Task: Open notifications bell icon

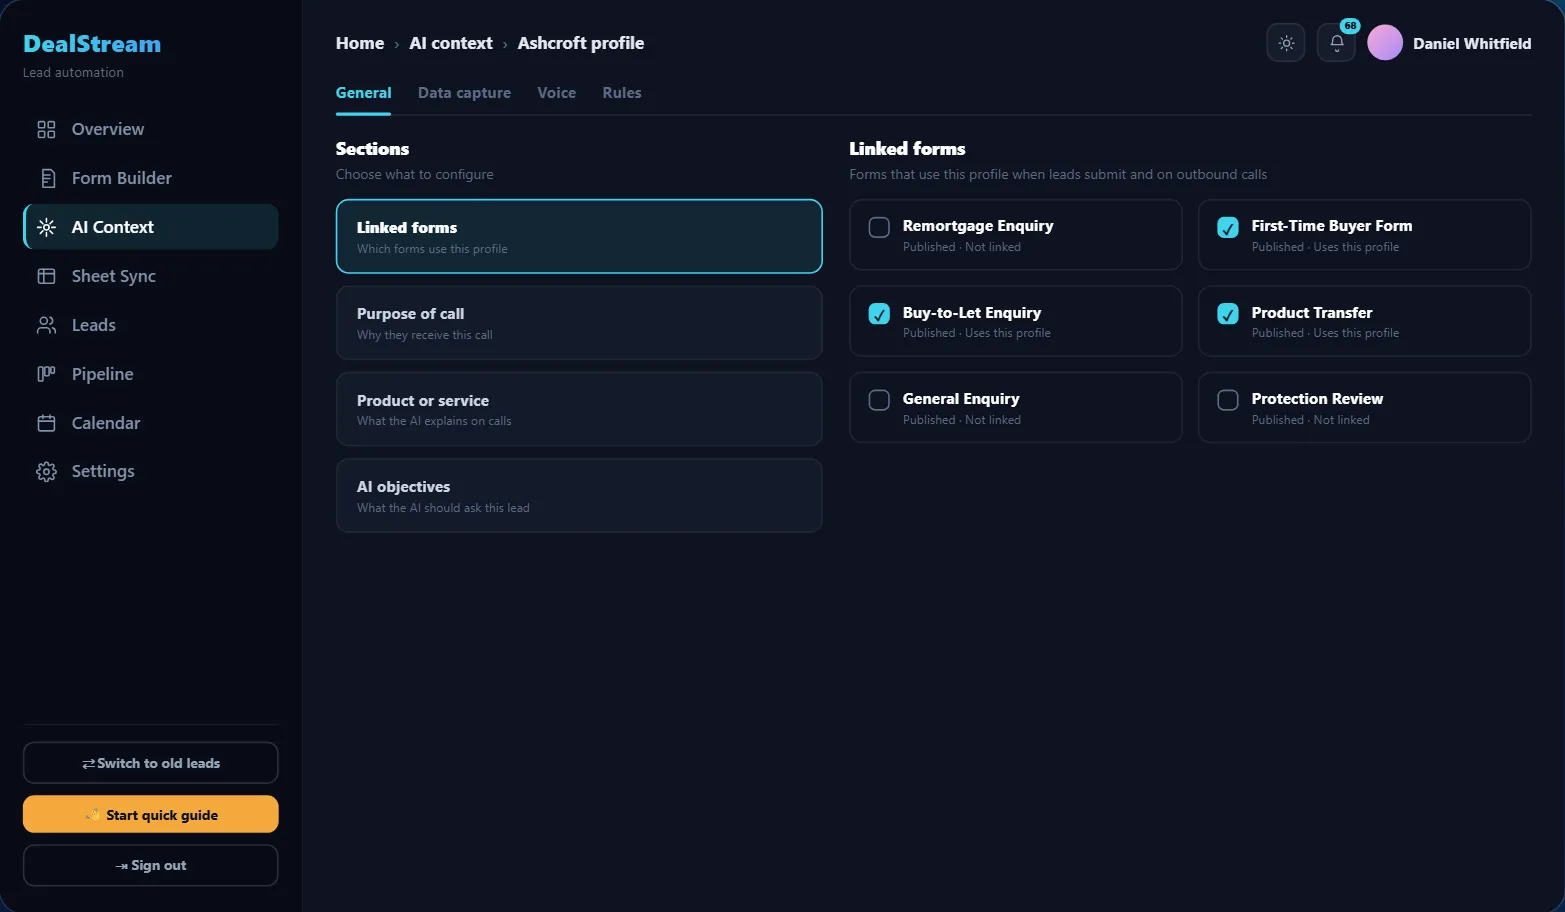Action: [x=1336, y=43]
